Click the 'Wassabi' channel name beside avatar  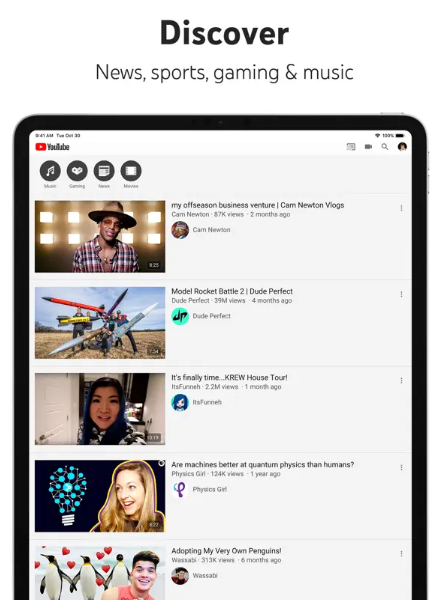205,576
